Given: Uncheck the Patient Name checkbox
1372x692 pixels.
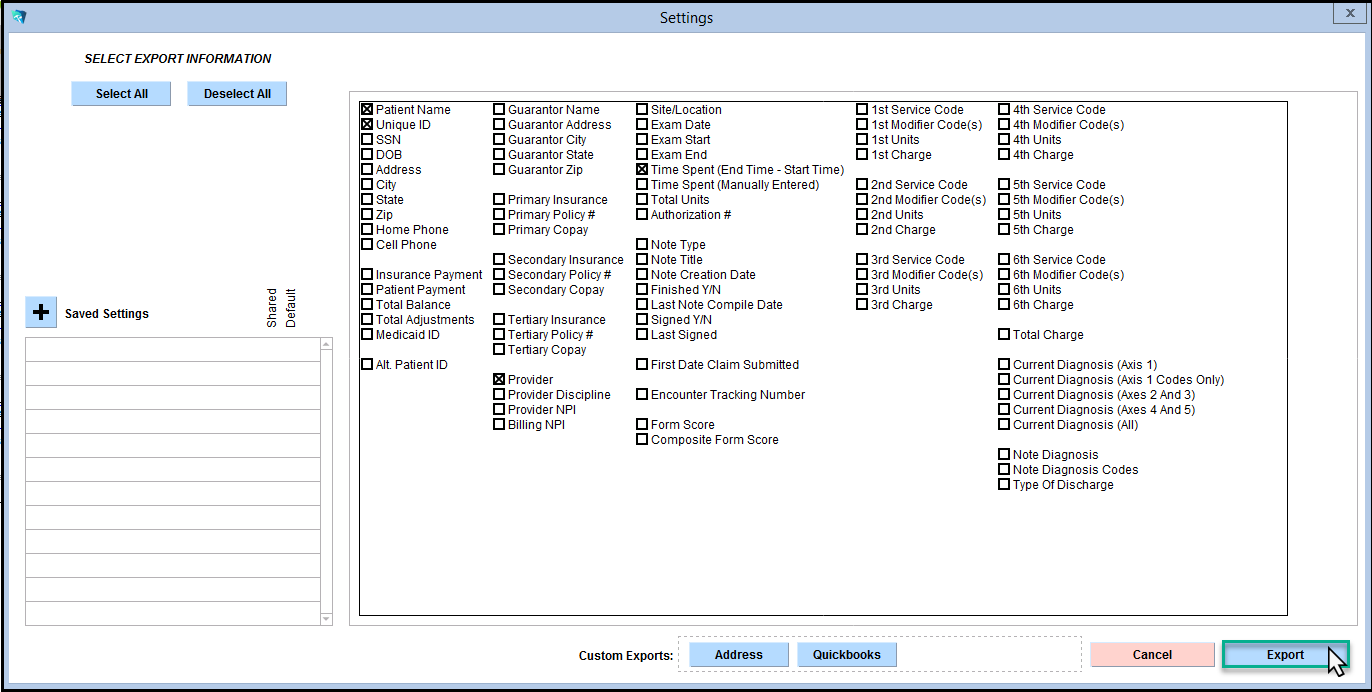Looking at the screenshot, I should [x=367, y=110].
